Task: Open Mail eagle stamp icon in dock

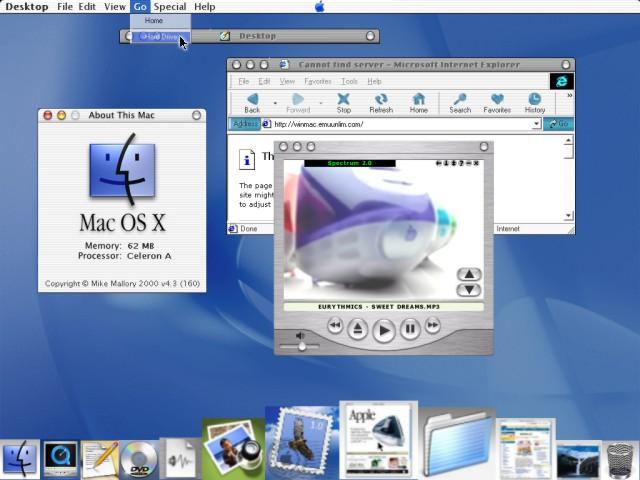Action: click(x=301, y=442)
